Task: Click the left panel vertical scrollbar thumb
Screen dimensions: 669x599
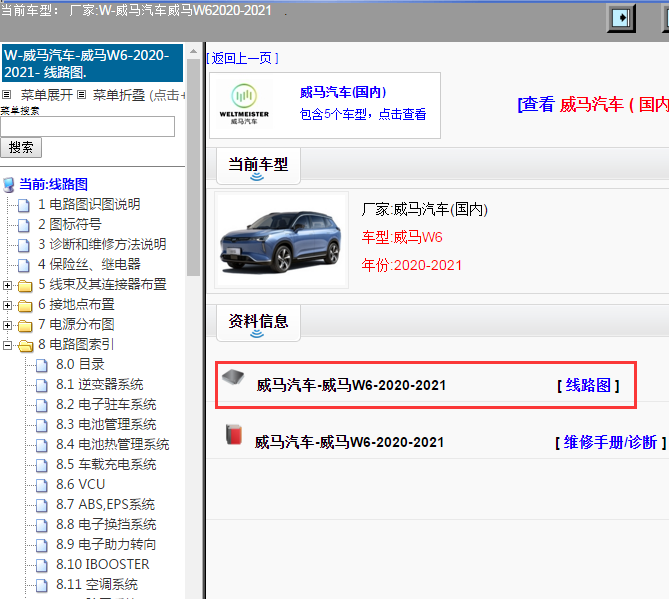Action: click(x=193, y=168)
